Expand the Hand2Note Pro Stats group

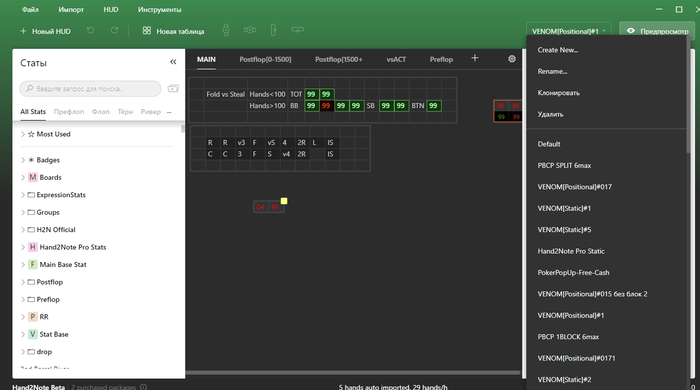23,247
